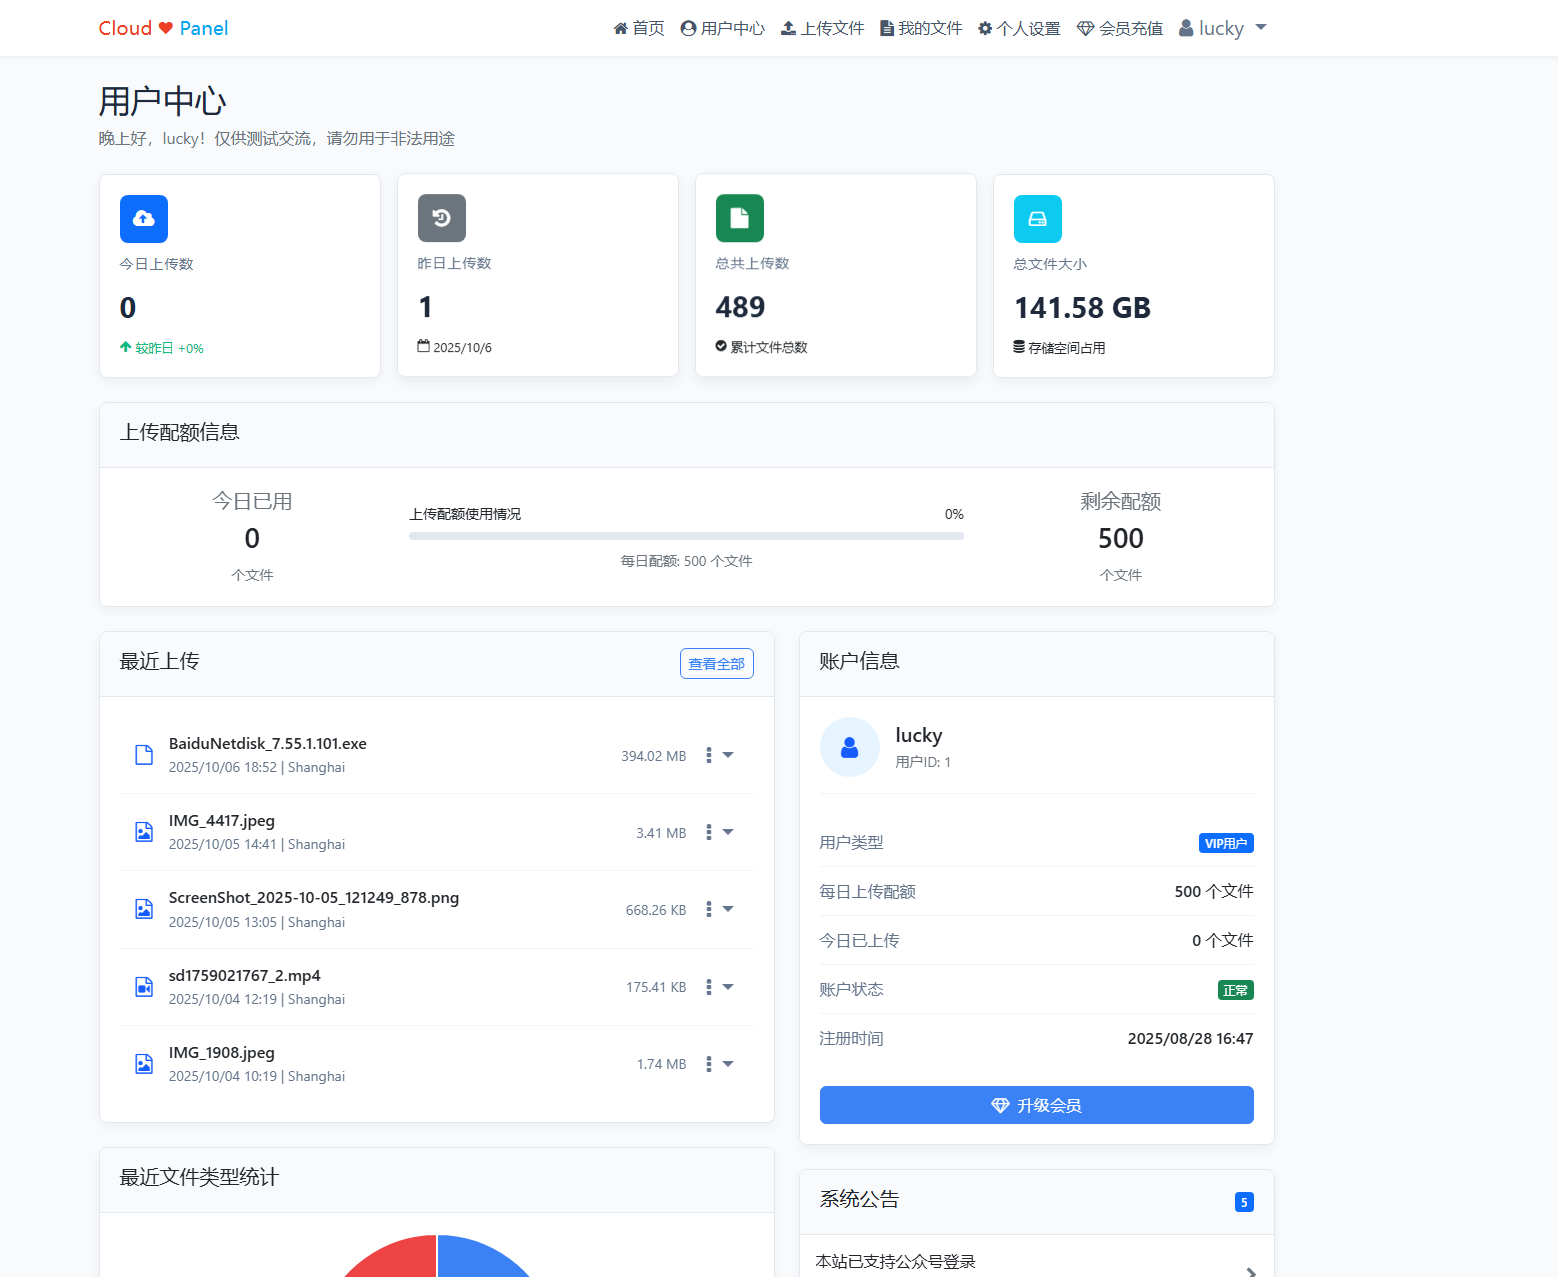1558x1277 pixels.
Task: Click the 升级会员 upgrade button
Action: (1036, 1105)
